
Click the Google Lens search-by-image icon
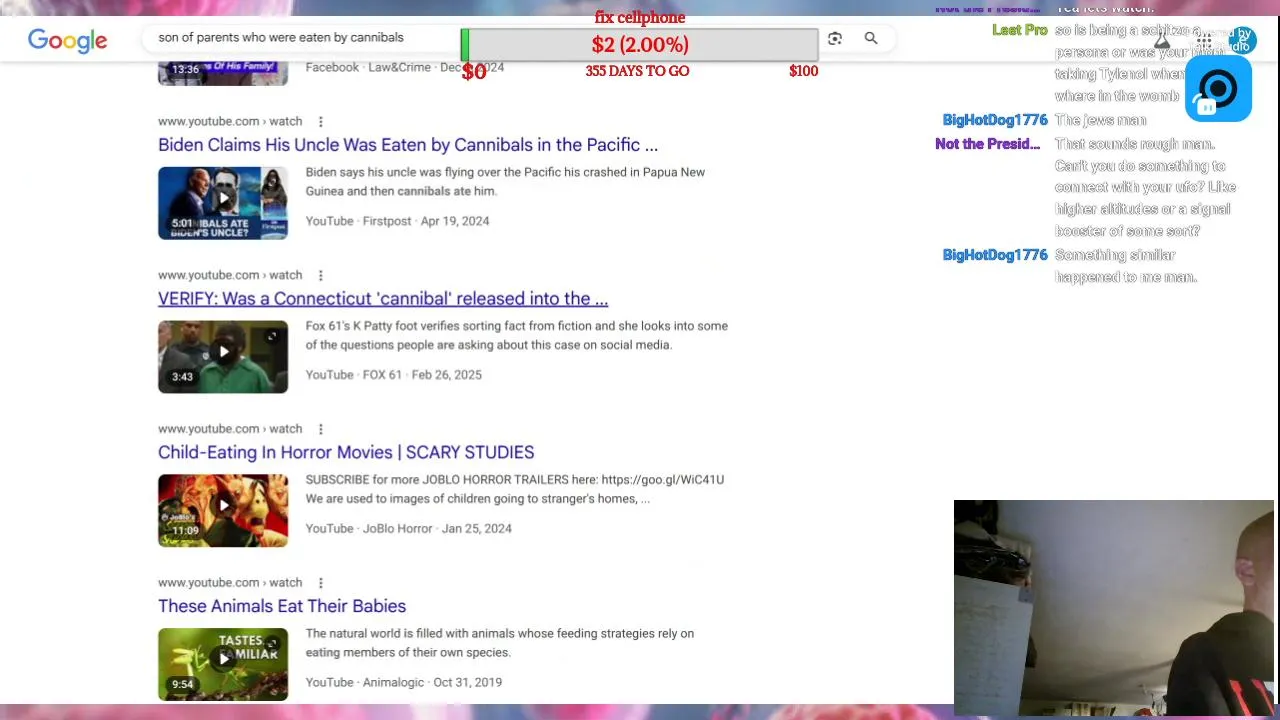[x=835, y=38]
